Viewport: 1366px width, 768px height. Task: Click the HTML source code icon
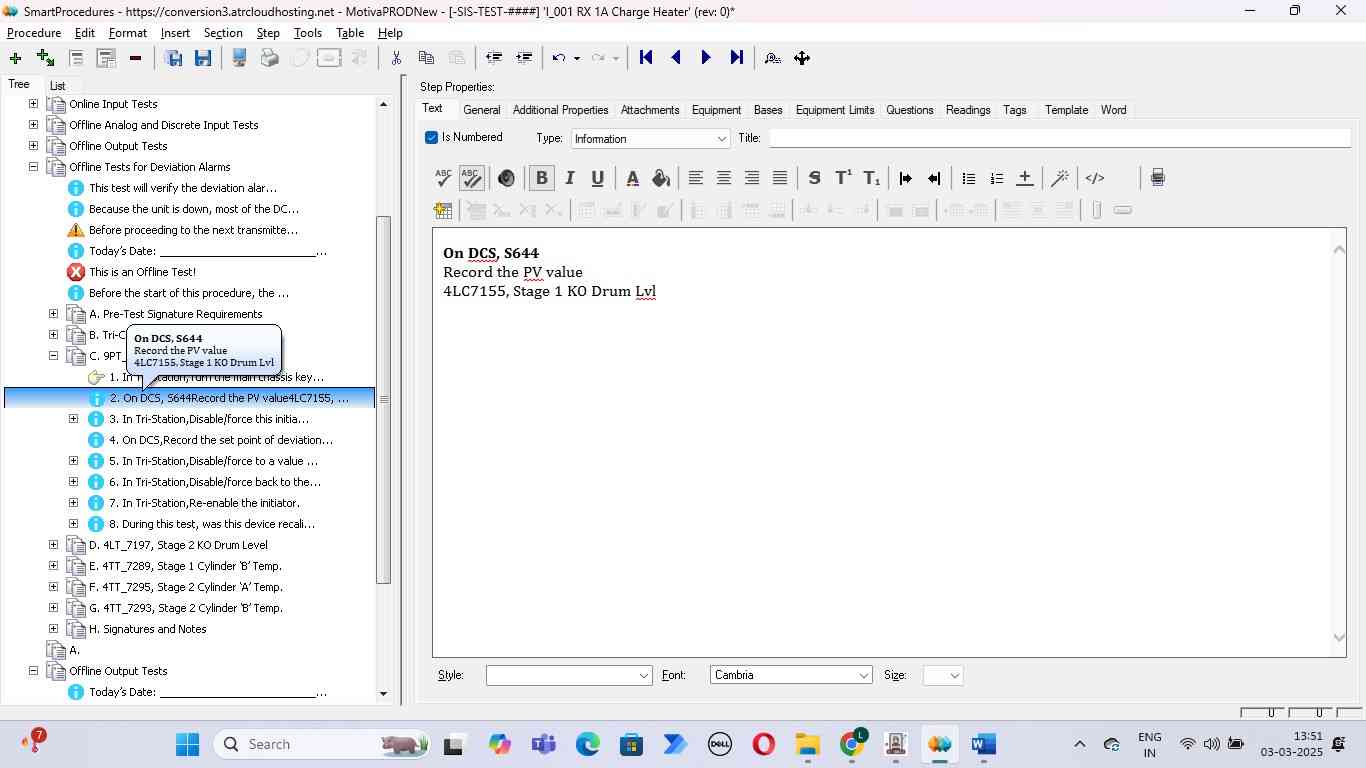[x=1095, y=178]
